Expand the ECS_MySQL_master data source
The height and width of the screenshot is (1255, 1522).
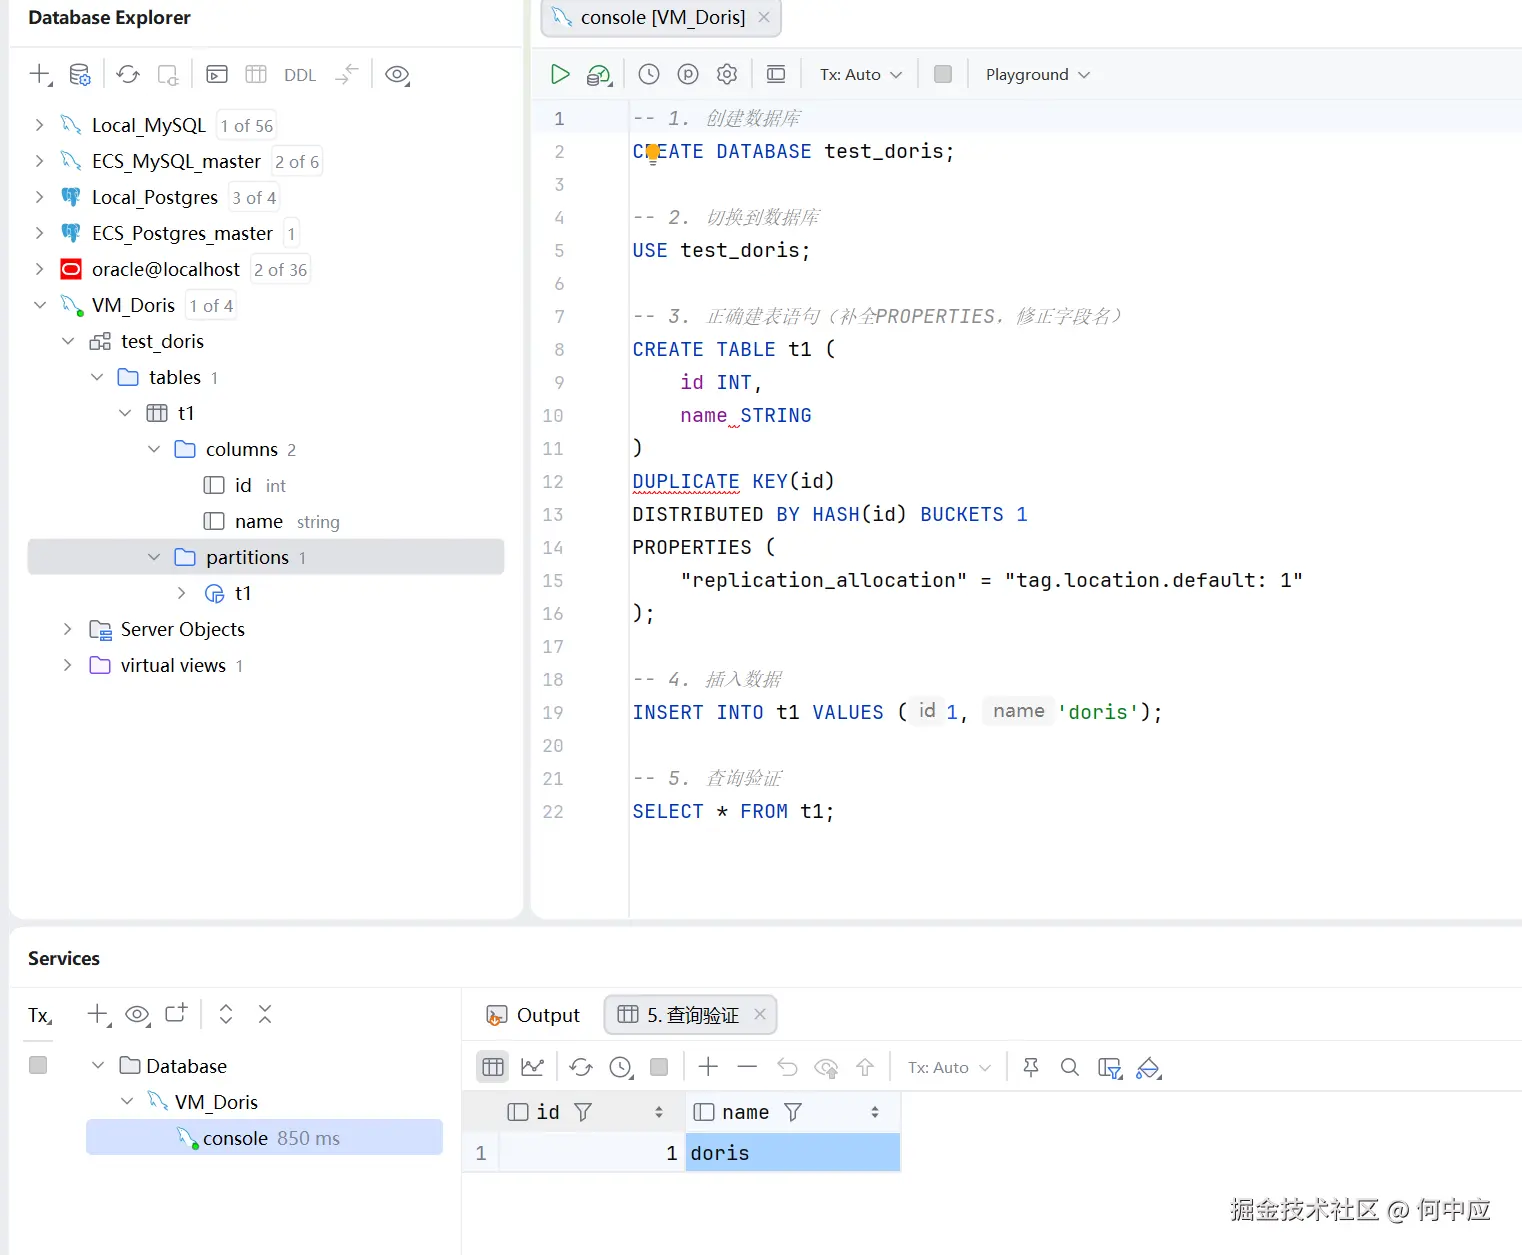(39, 161)
